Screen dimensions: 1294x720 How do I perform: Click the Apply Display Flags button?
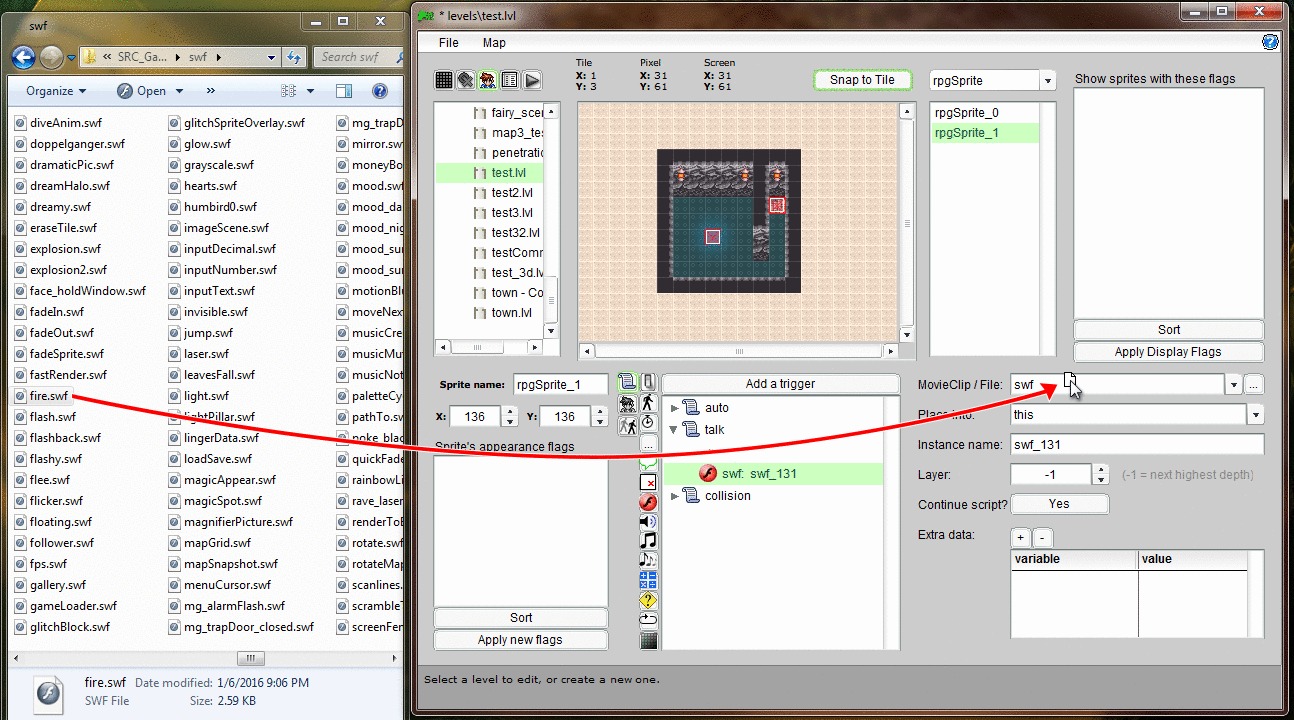pyautogui.click(x=1168, y=352)
